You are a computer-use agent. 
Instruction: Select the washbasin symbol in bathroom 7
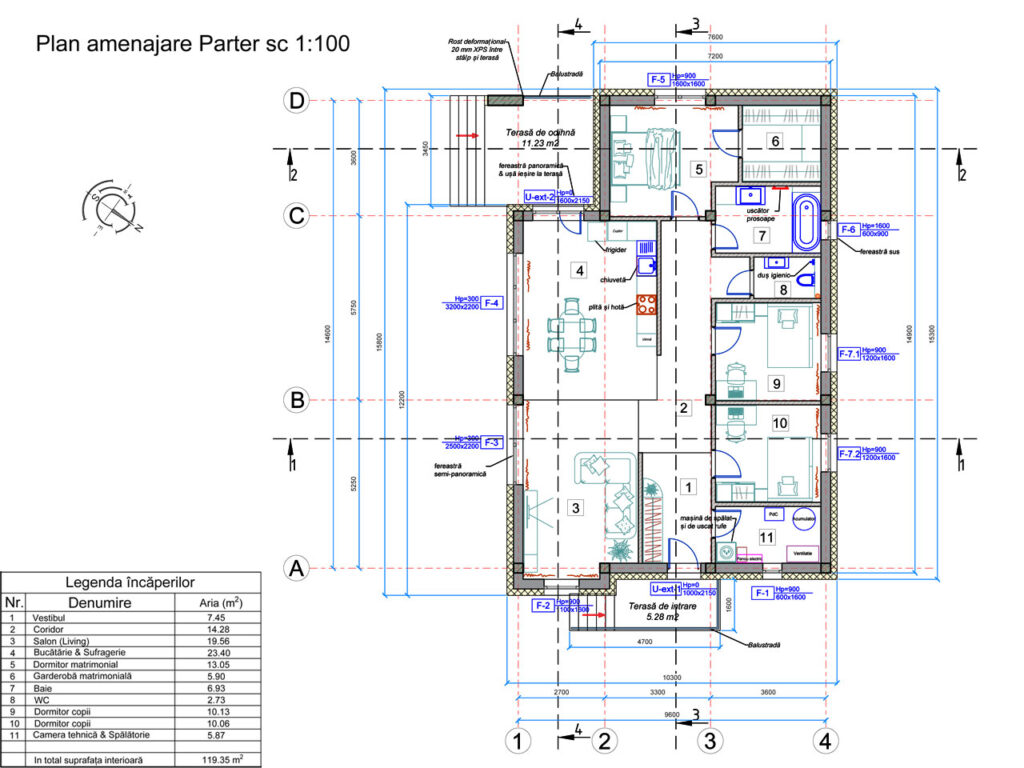751,195
